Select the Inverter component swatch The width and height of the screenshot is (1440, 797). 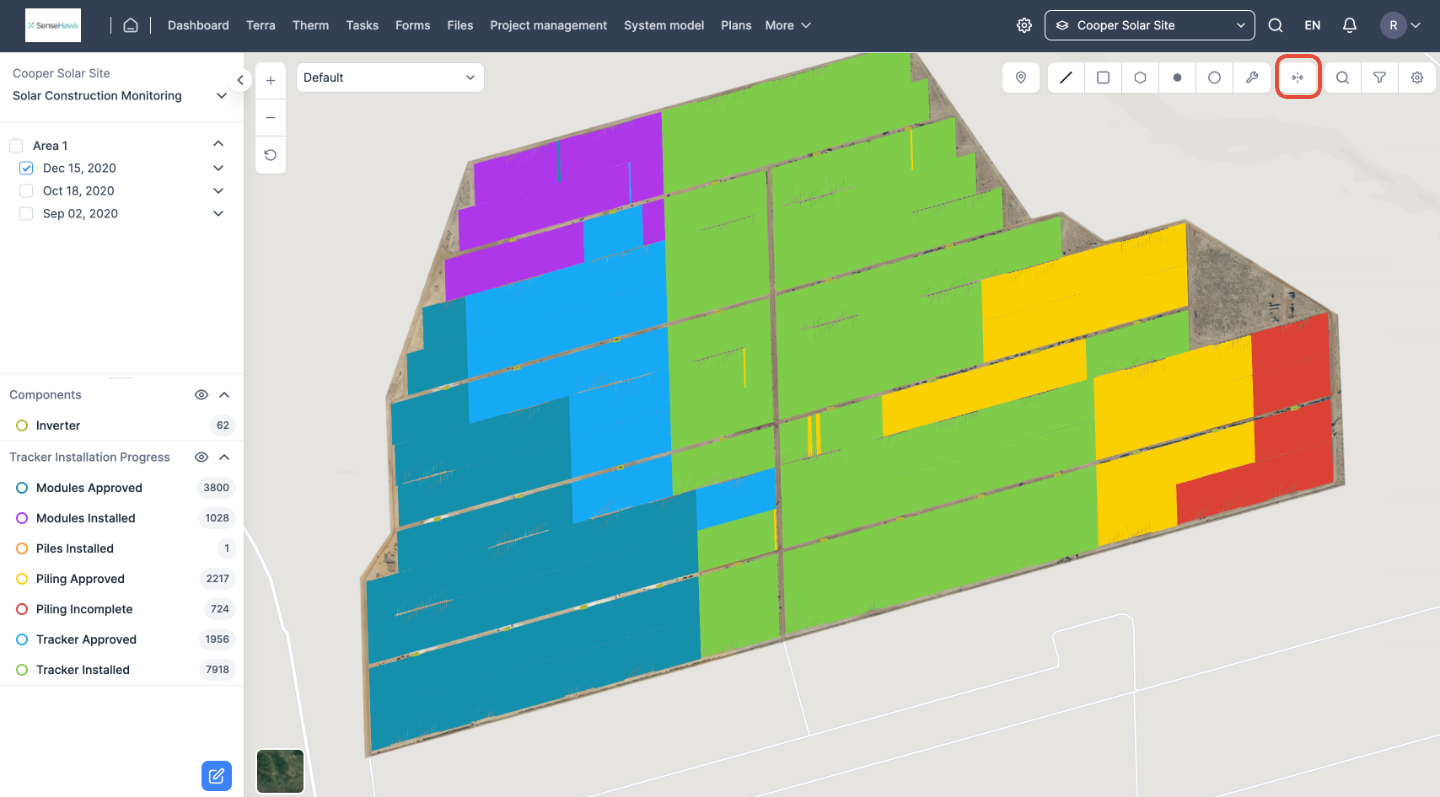point(22,426)
